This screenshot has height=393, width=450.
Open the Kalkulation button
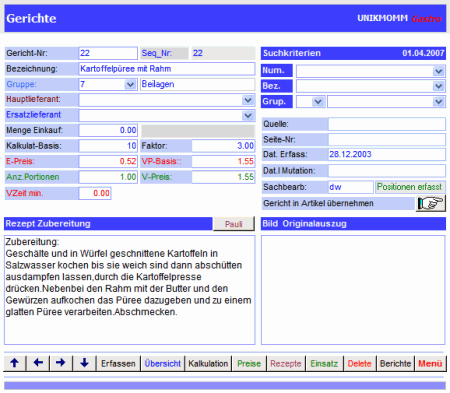pyautogui.click(x=208, y=363)
